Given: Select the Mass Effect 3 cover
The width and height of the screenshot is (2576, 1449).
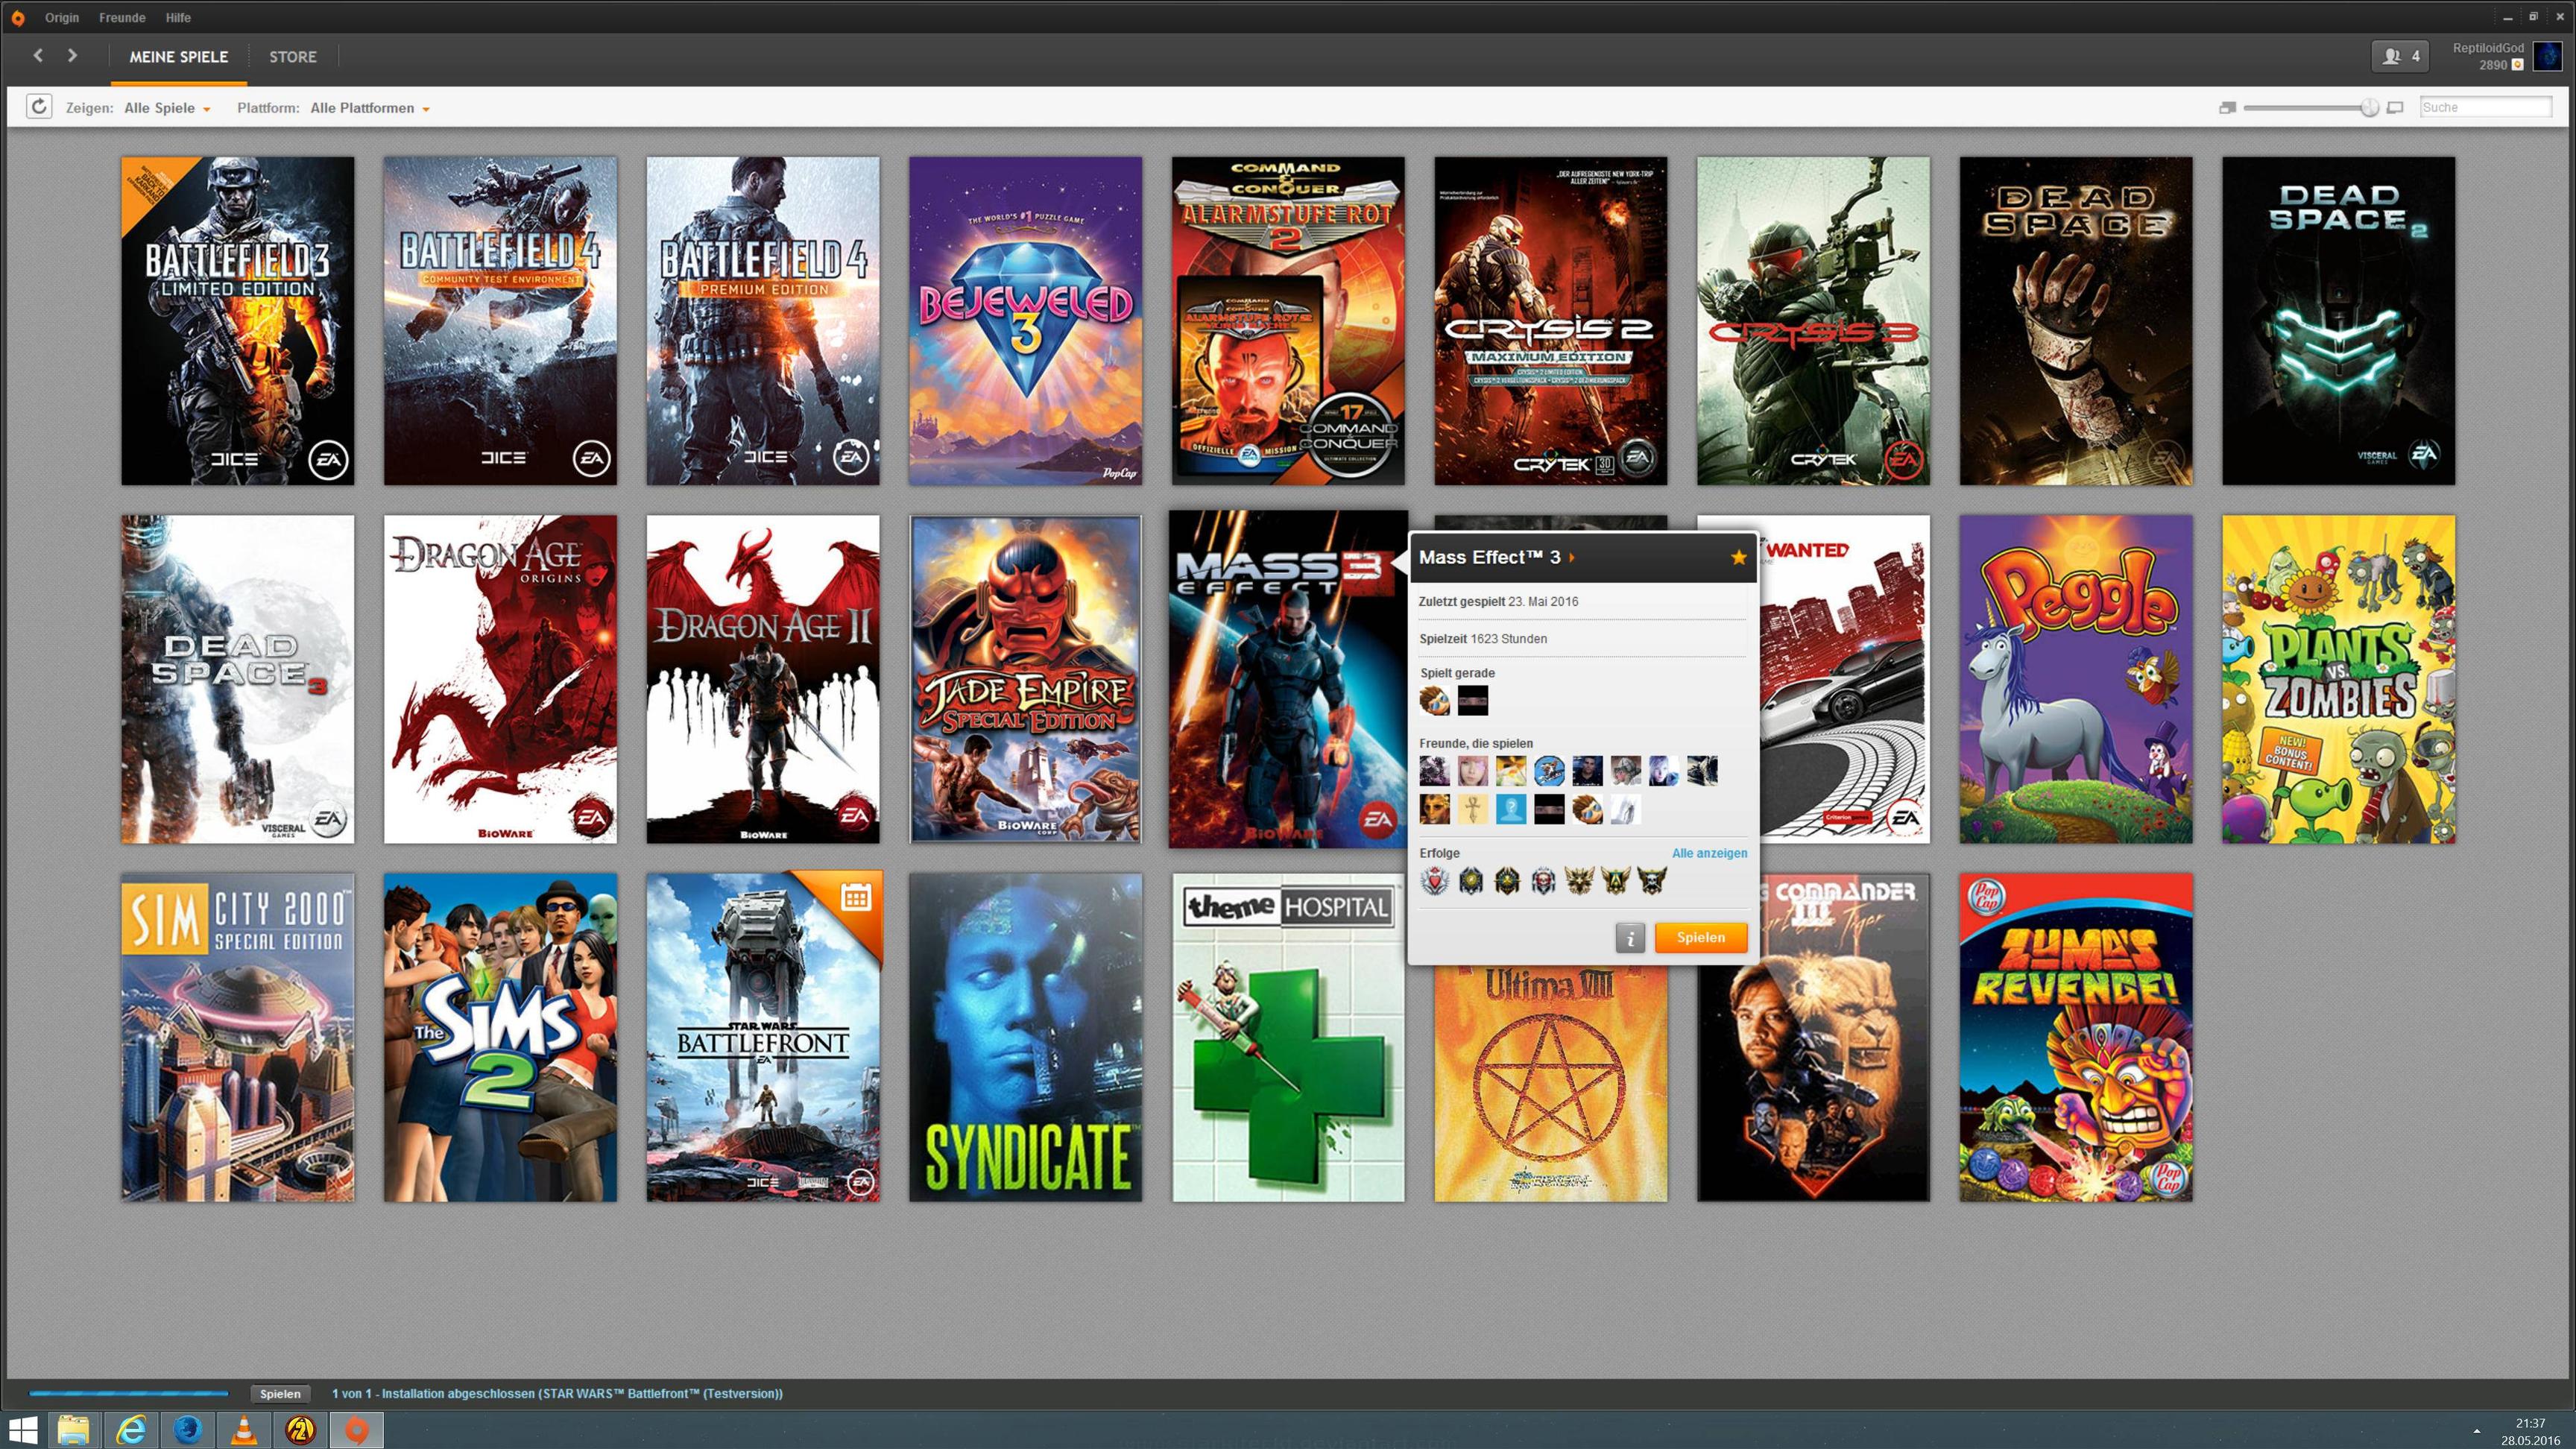Looking at the screenshot, I should (1288, 679).
